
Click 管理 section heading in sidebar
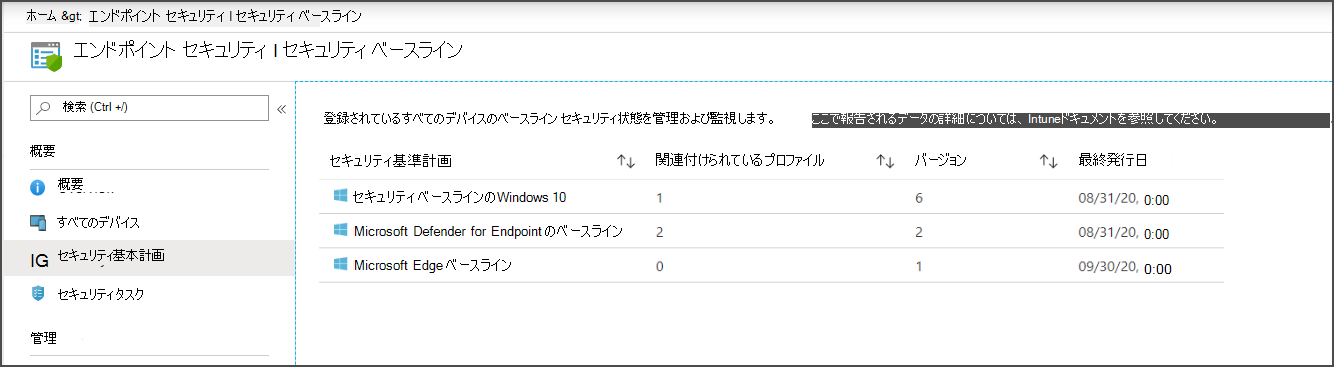click(x=43, y=338)
